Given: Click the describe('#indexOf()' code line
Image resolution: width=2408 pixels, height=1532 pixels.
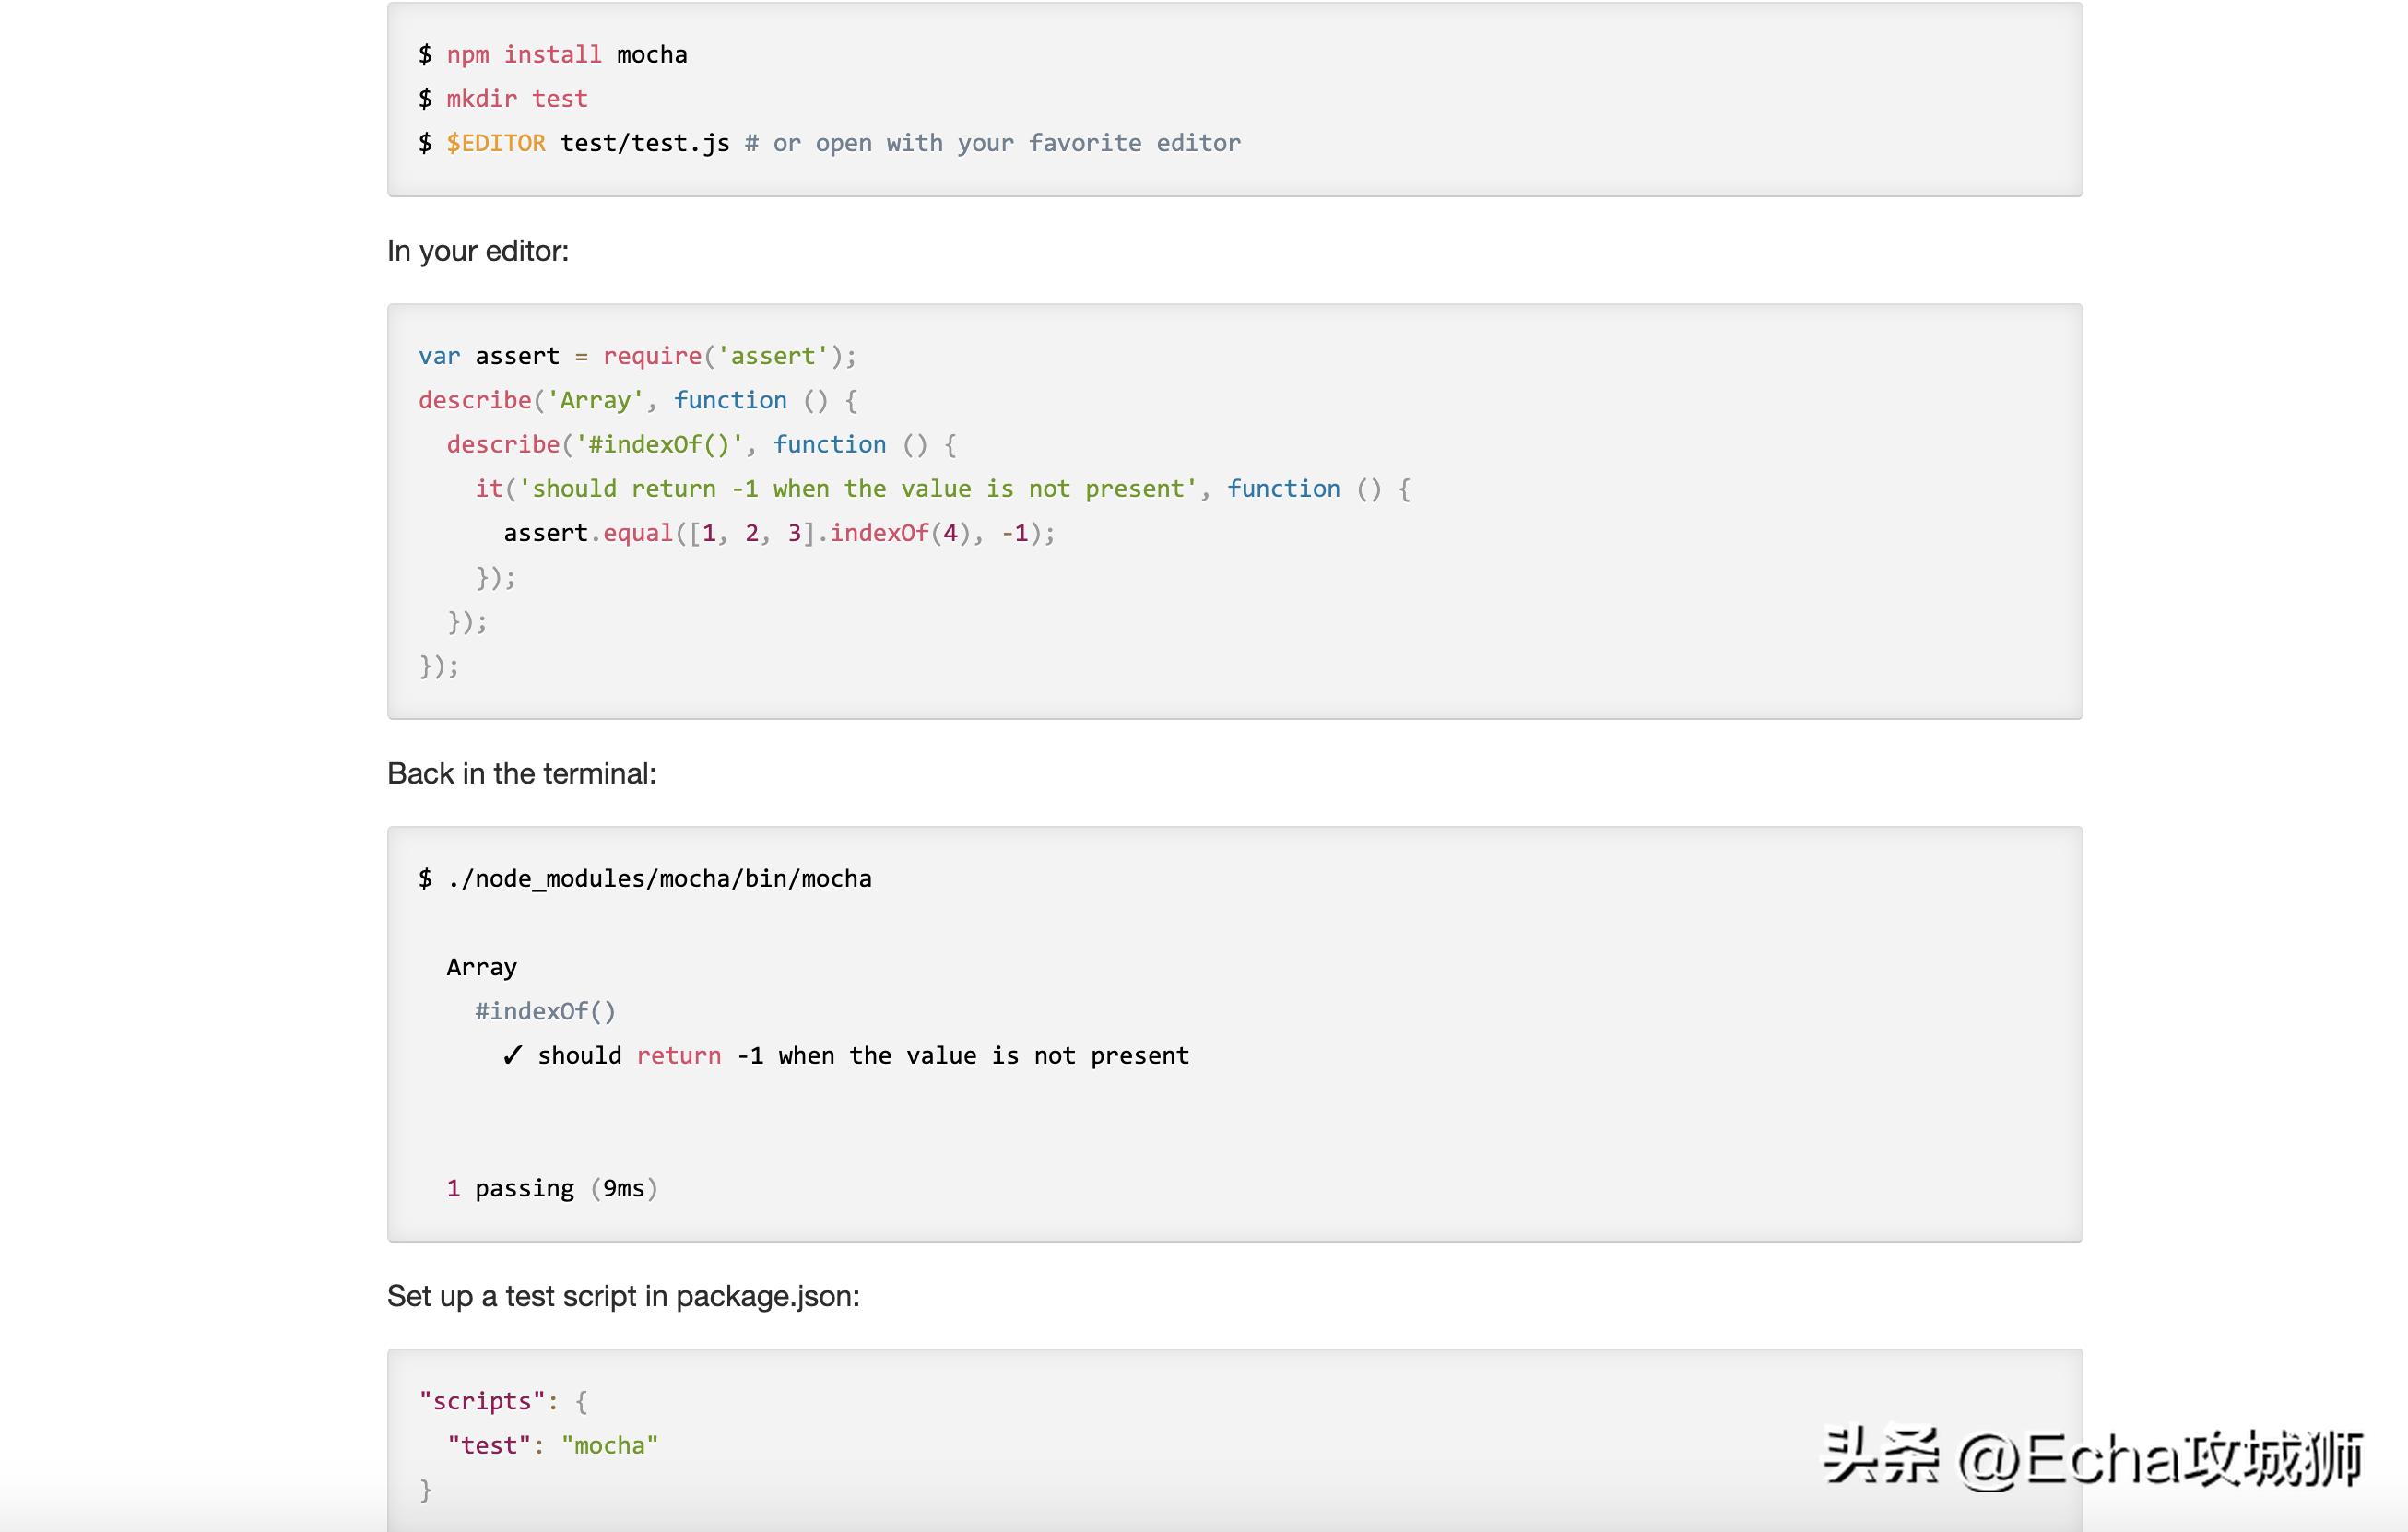Looking at the screenshot, I should click(700, 445).
